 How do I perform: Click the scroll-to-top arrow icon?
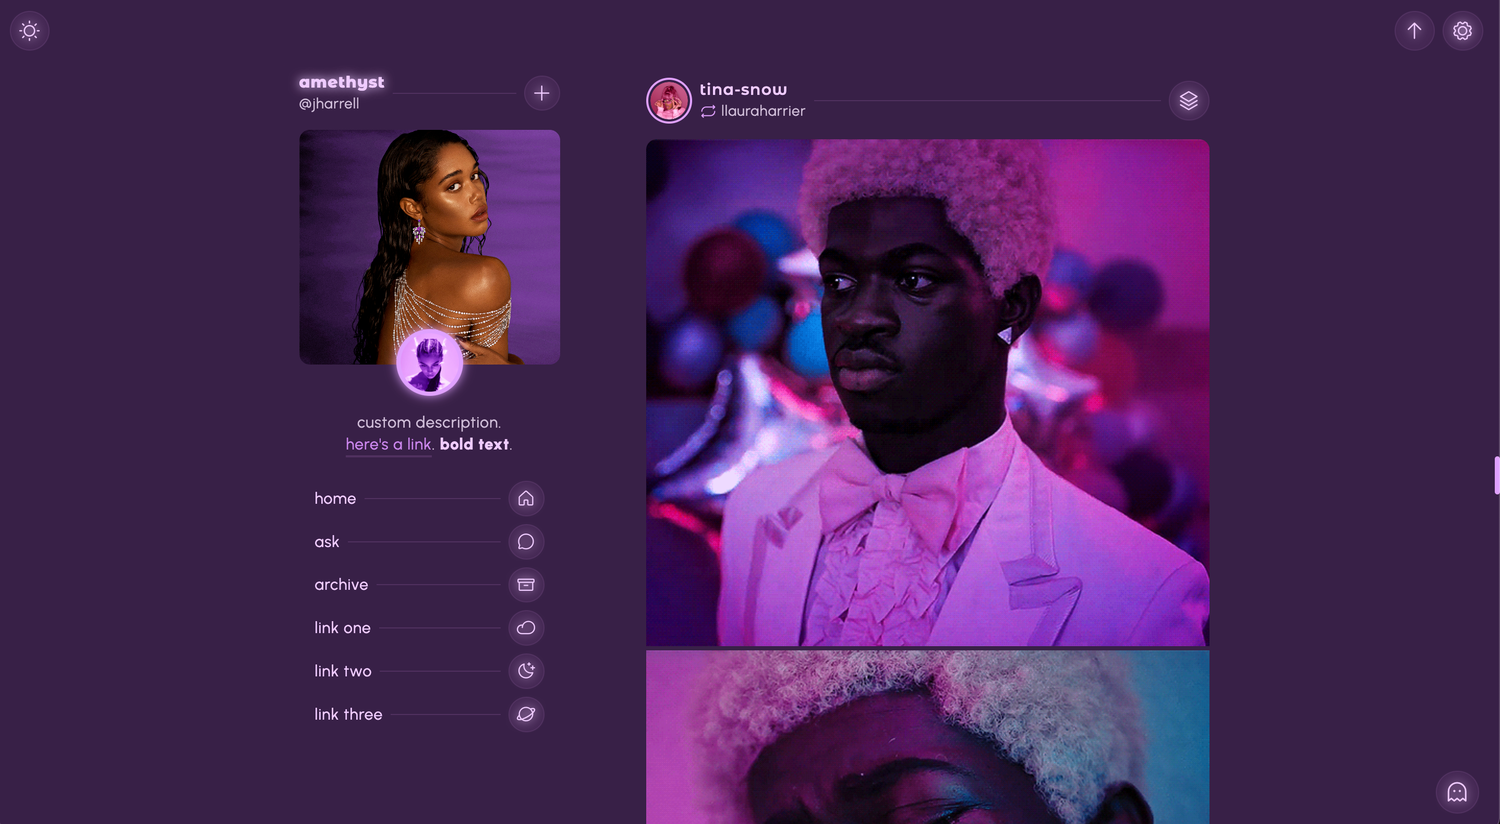point(1414,31)
